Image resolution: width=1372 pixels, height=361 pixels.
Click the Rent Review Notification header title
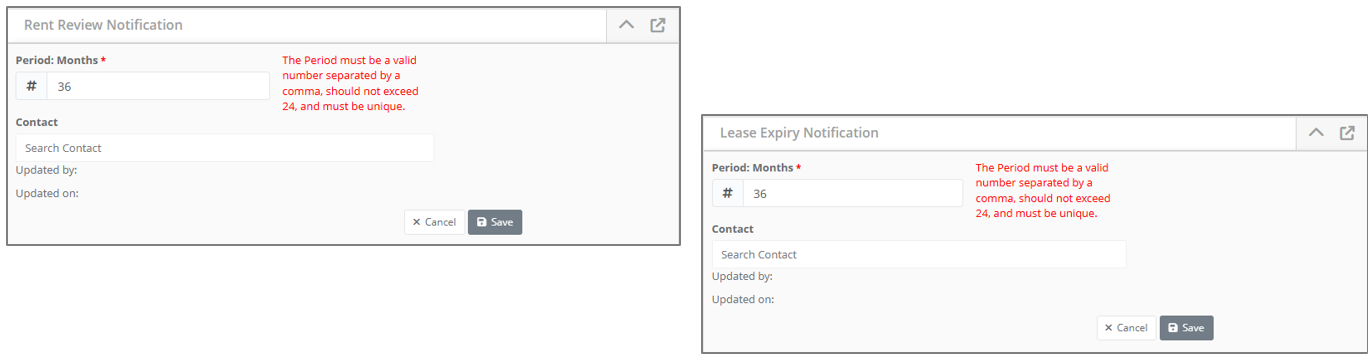[x=103, y=25]
